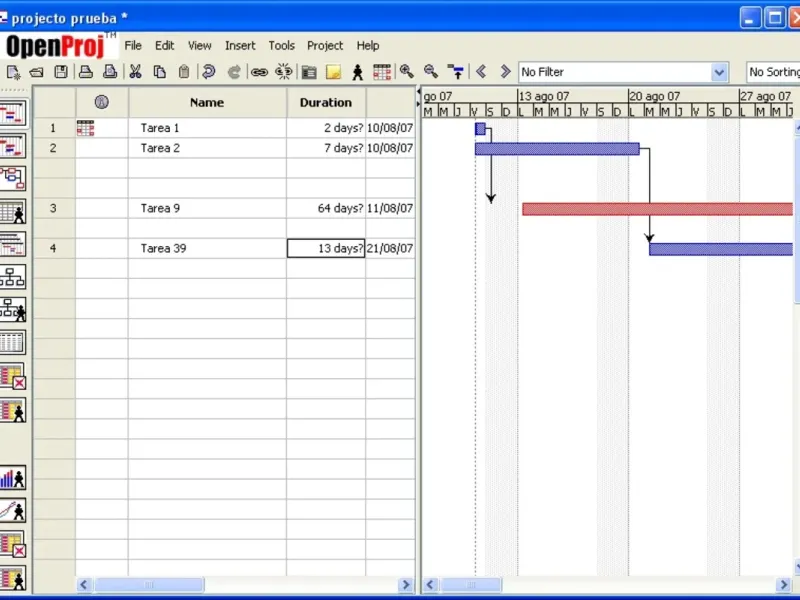Viewport: 800px width, 600px height.
Task: Click the Cut scissors icon
Action: click(135, 72)
